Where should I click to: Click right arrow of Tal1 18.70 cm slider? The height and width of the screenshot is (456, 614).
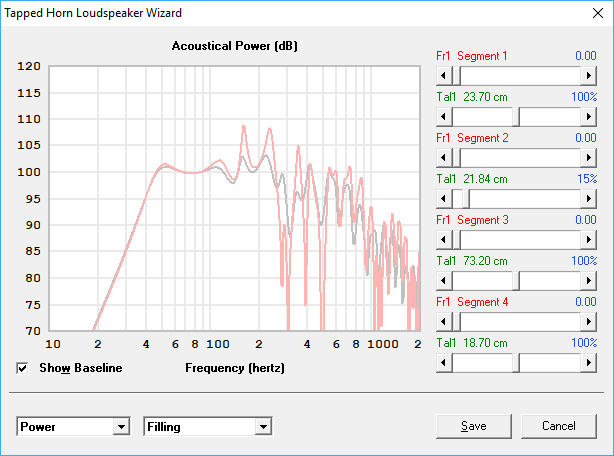click(x=589, y=363)
